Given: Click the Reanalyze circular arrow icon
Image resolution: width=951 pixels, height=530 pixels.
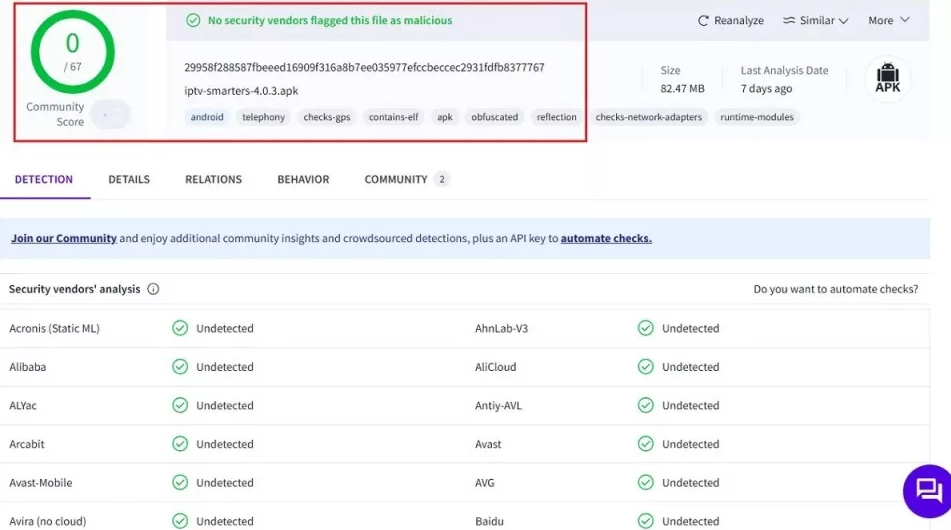Looking at the screenshot, I should (x=703, y=21).
